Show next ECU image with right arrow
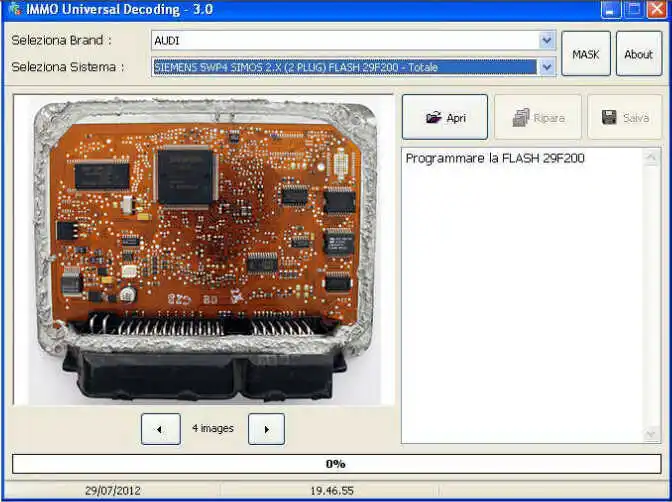The image size is (672, 502). [x=266, y=429]
